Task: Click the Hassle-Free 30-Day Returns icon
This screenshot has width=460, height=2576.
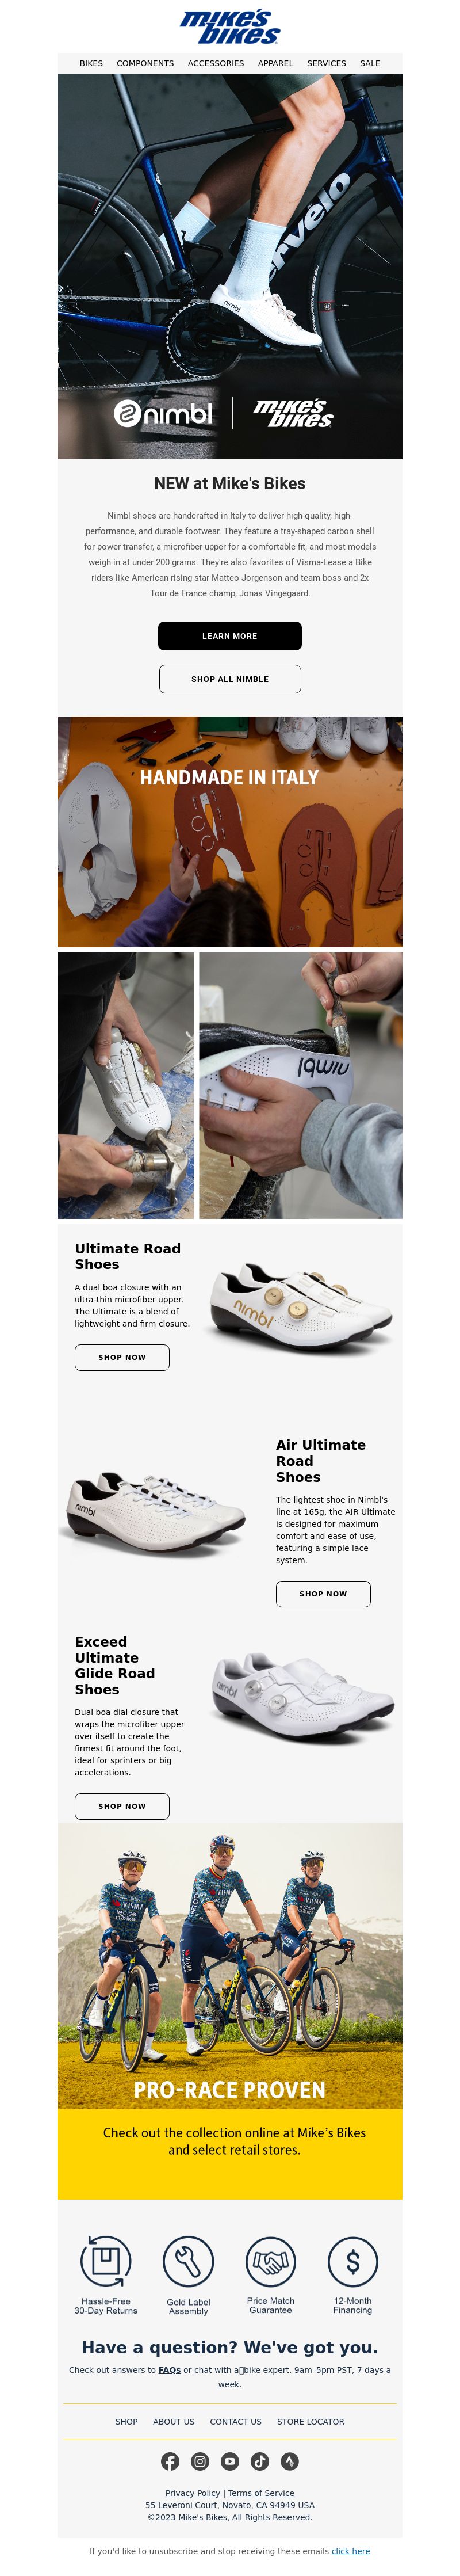Action: (106, 2261)
